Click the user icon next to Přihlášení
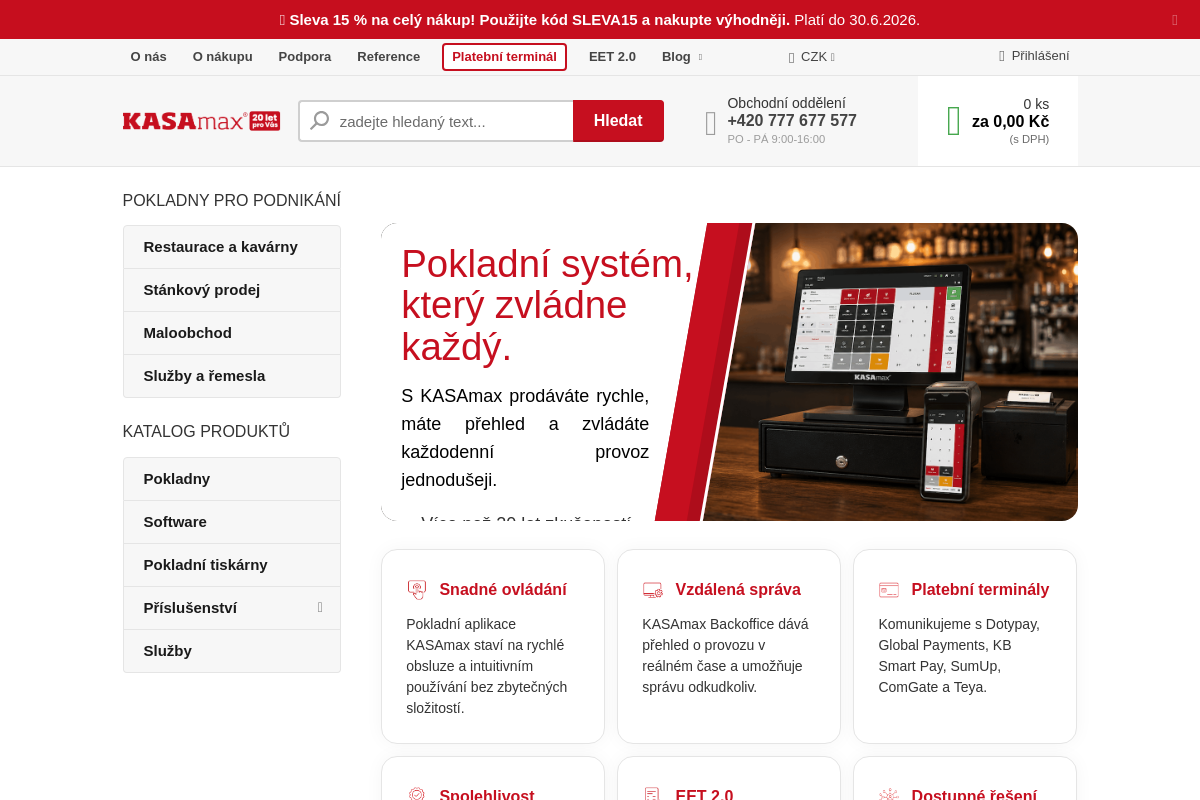 pos(1002,56)
